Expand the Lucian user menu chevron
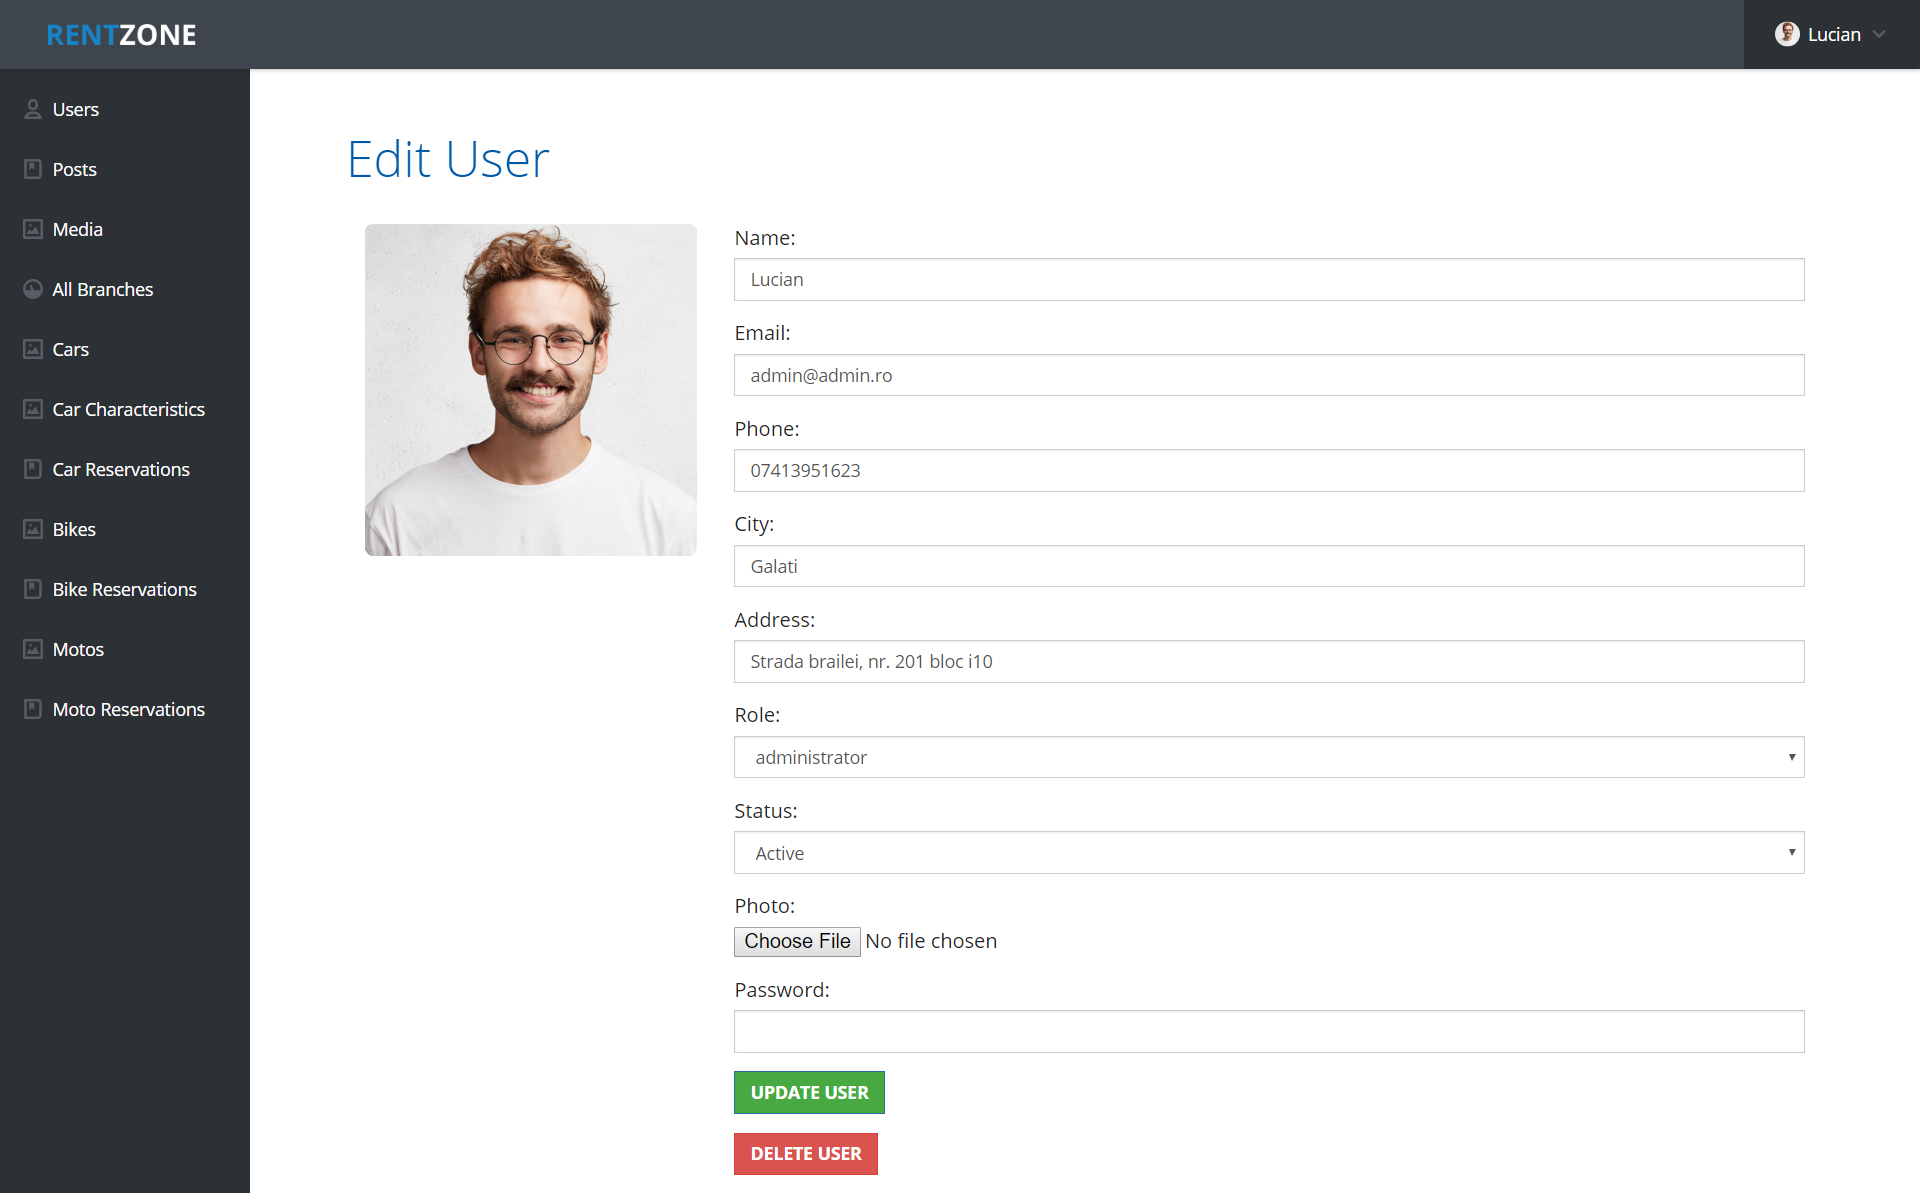 [1879, 34]
